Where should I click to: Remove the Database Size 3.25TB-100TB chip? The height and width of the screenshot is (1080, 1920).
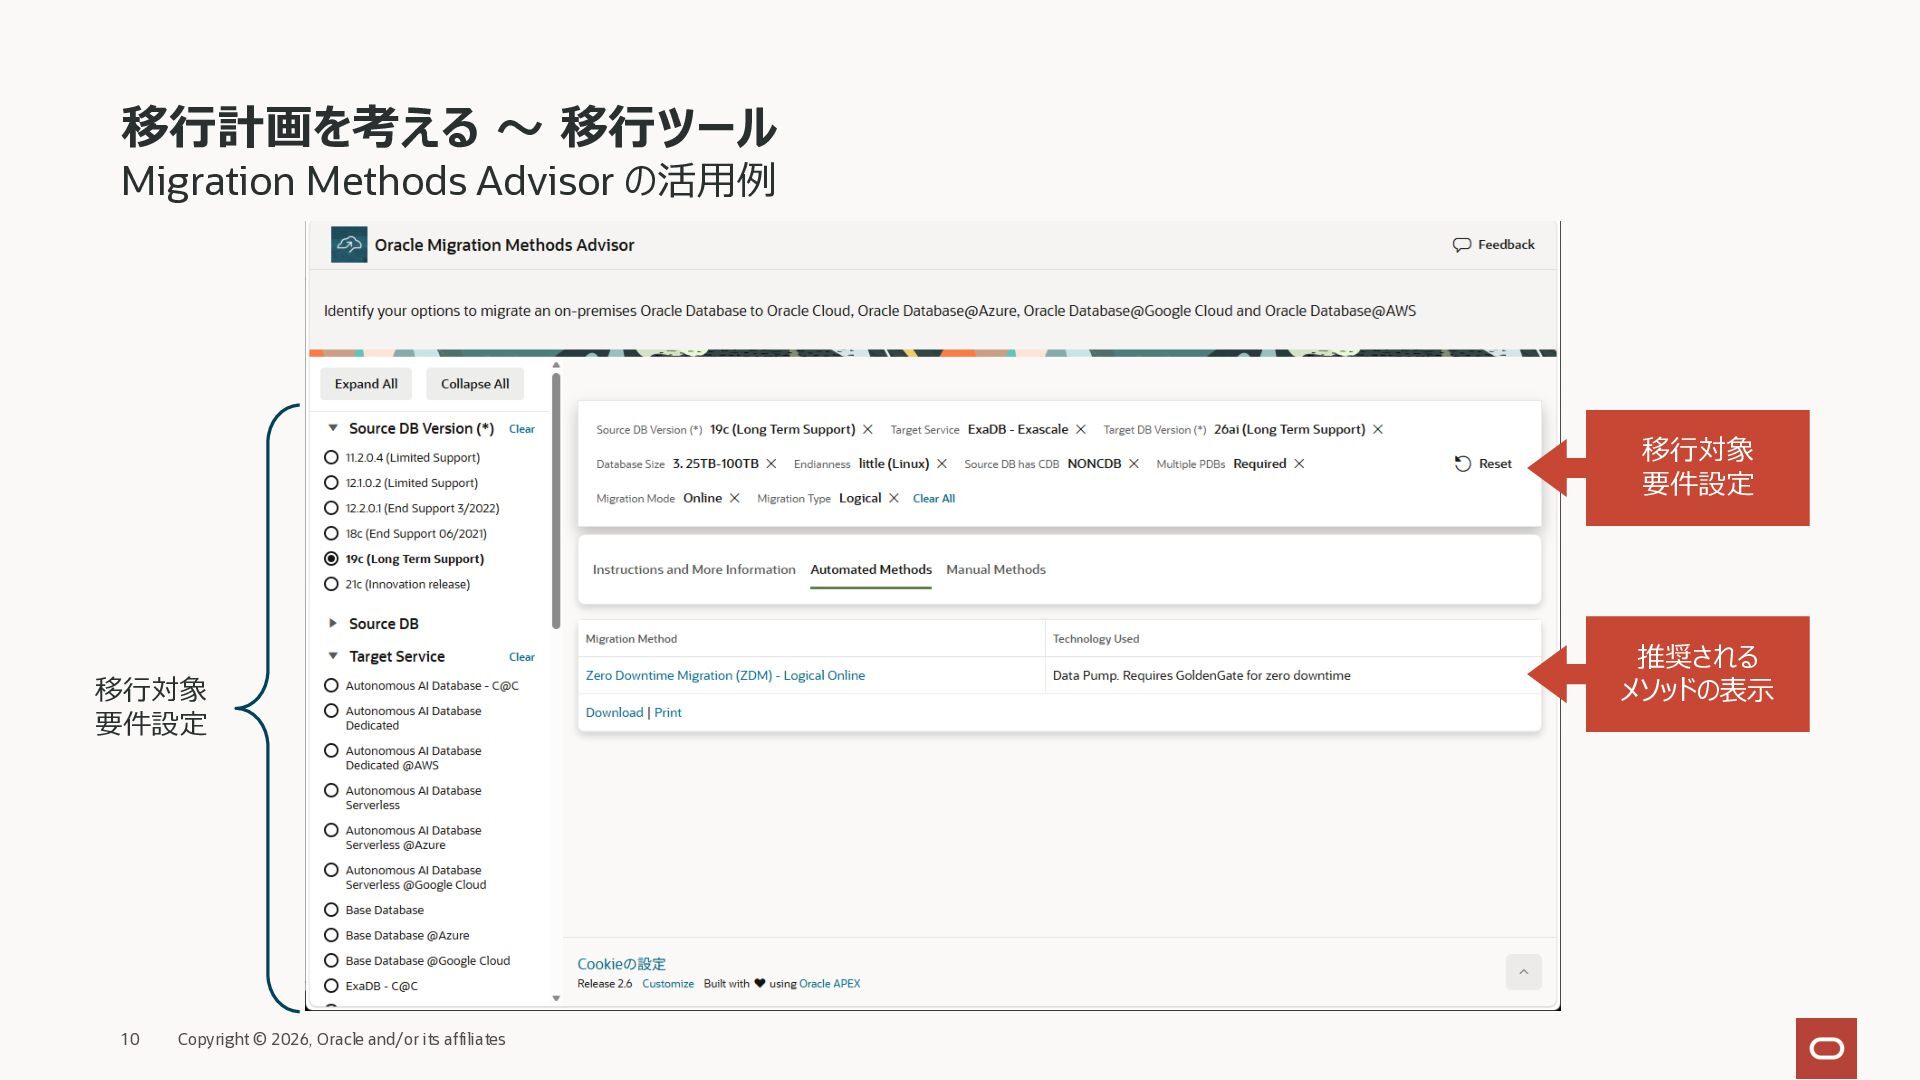(x=771, y=464)
